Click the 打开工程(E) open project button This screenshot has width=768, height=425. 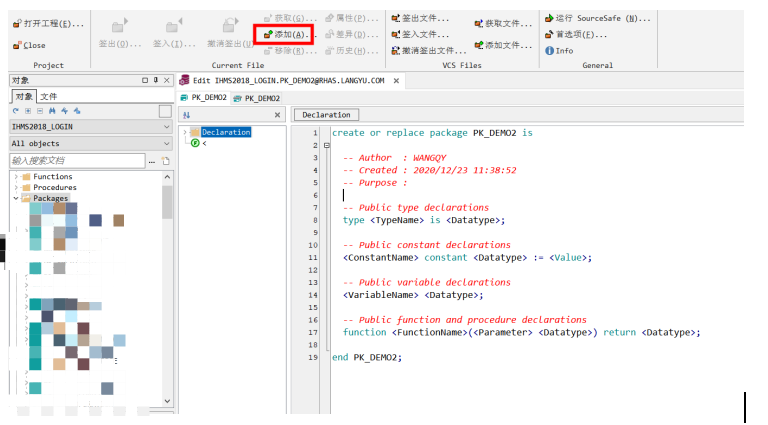pos(48,24)
